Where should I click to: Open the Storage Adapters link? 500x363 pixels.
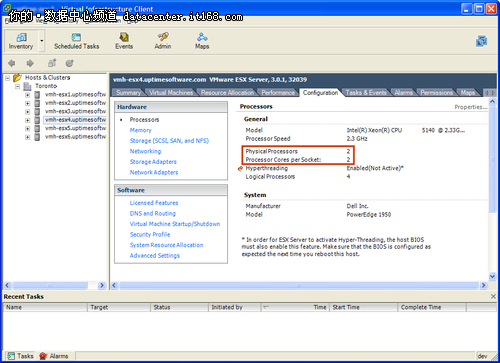click(153, 162)
